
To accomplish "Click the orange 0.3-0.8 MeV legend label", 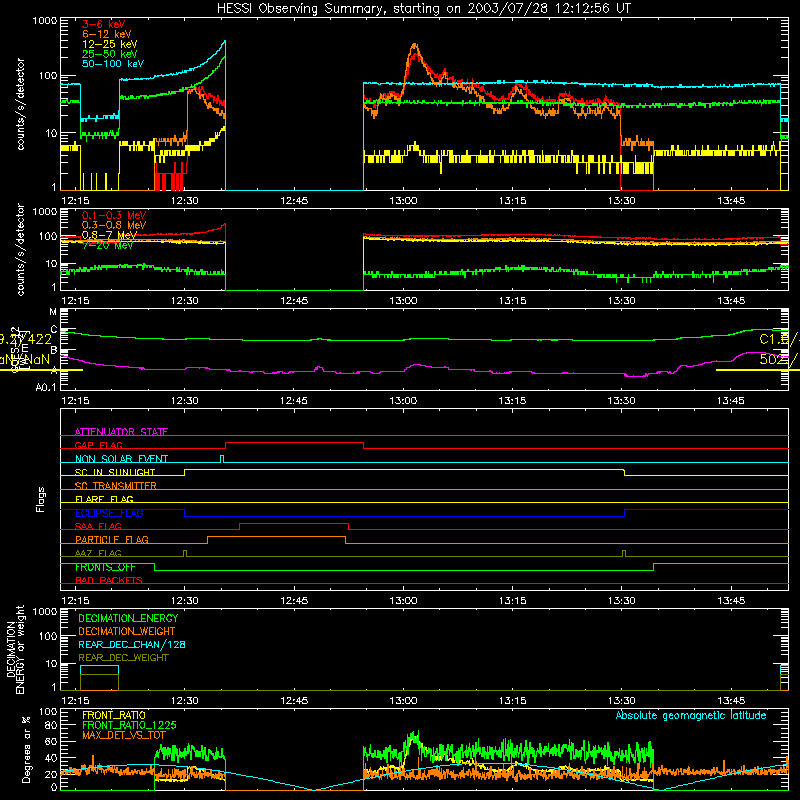I will coord(114,225).
